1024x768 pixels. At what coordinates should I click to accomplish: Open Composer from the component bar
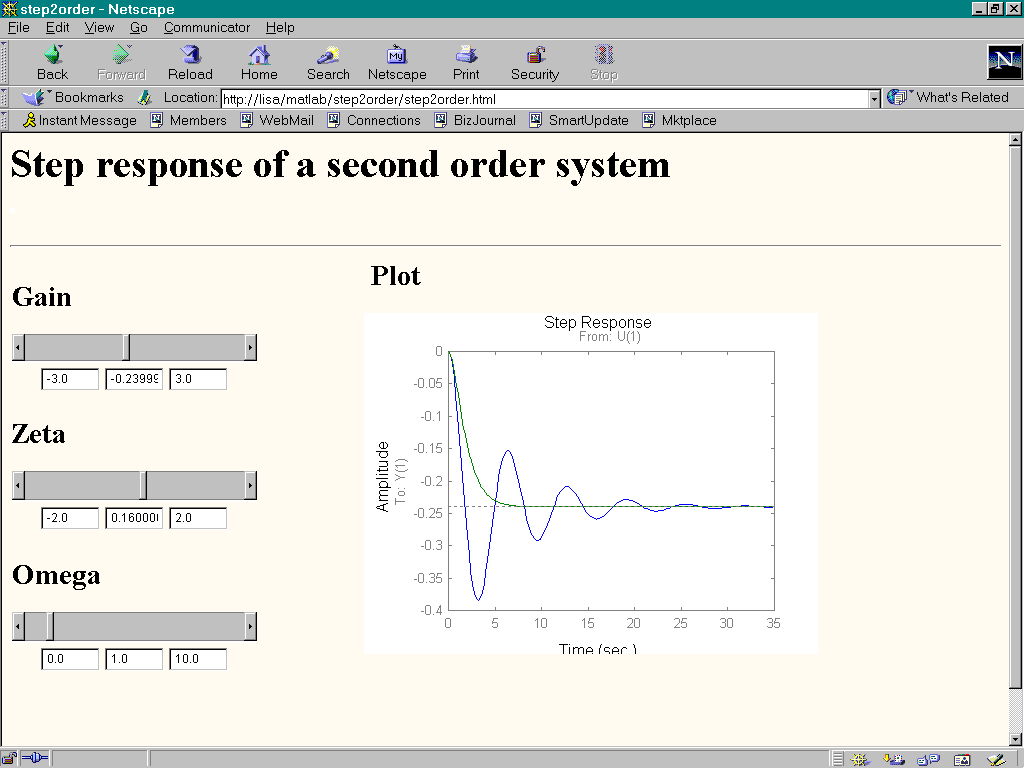[997, 760]
